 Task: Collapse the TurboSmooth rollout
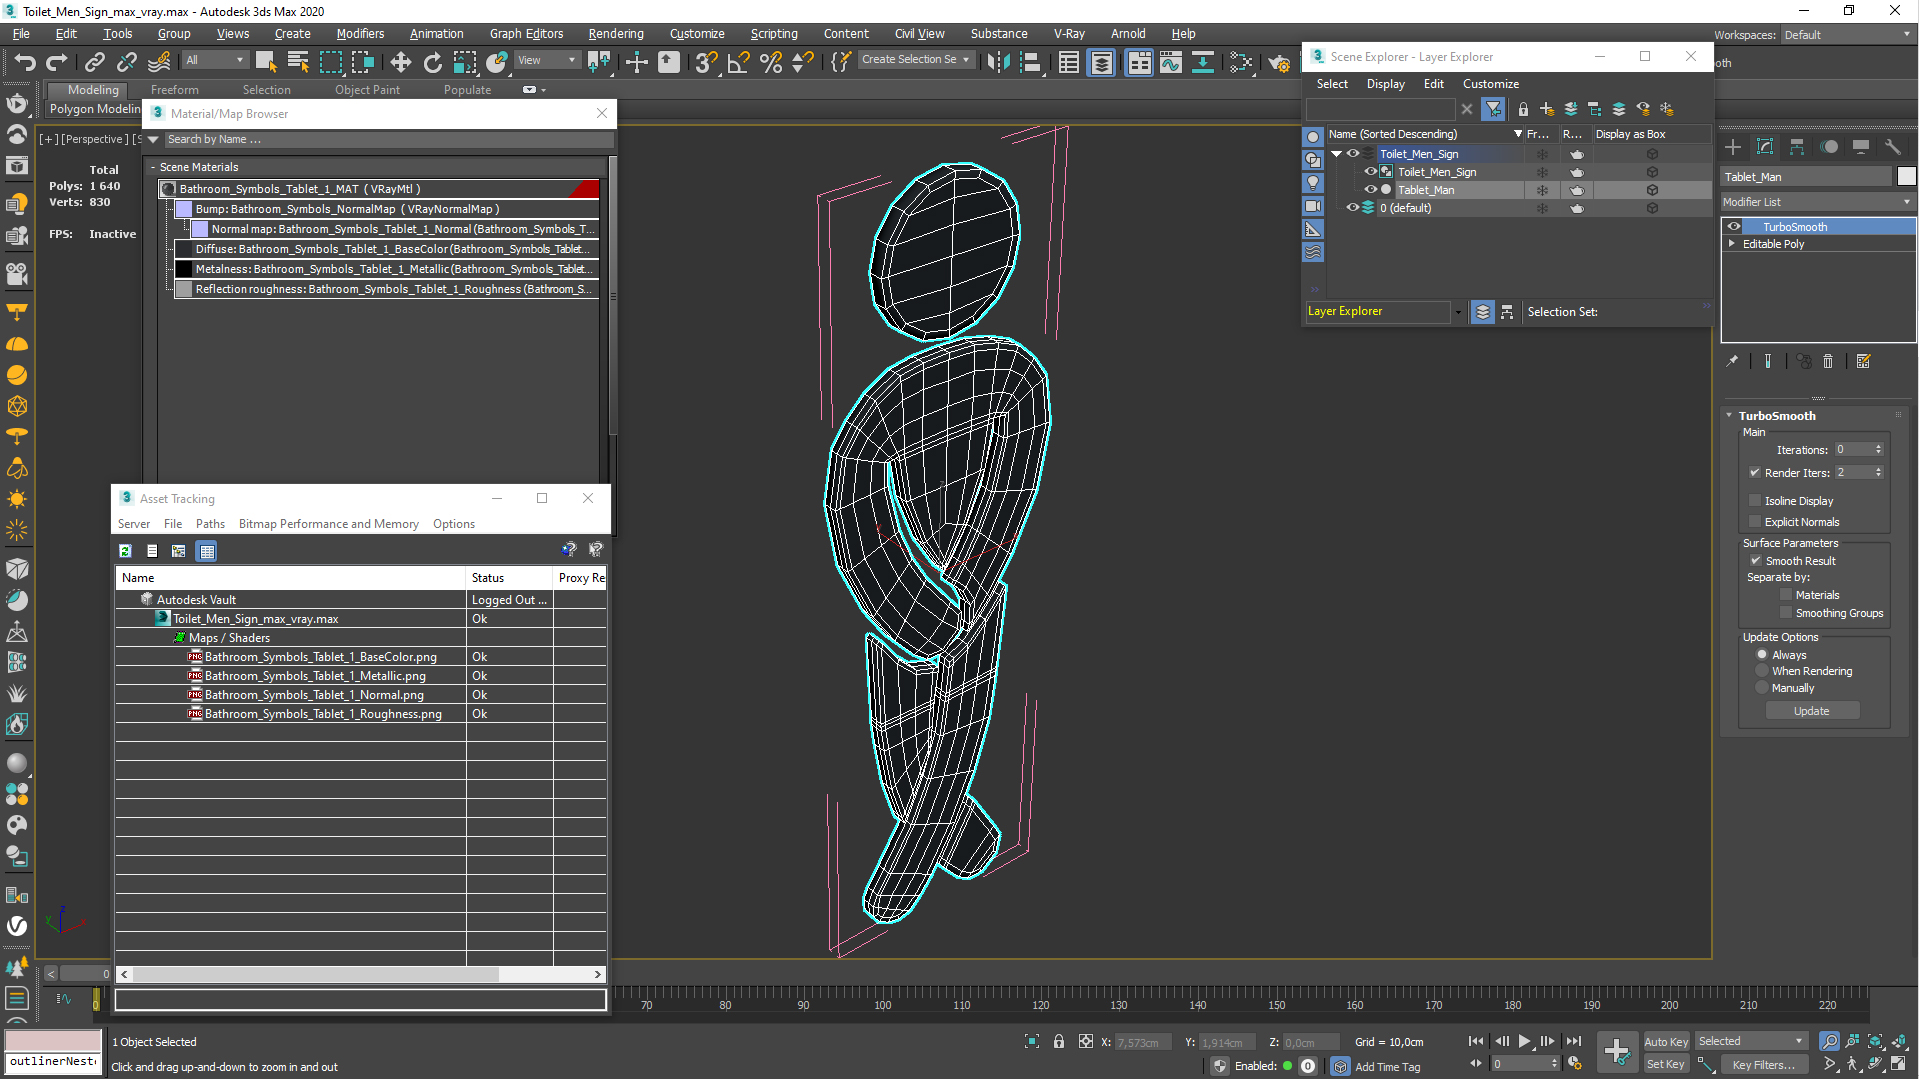tap(1729, 416)
